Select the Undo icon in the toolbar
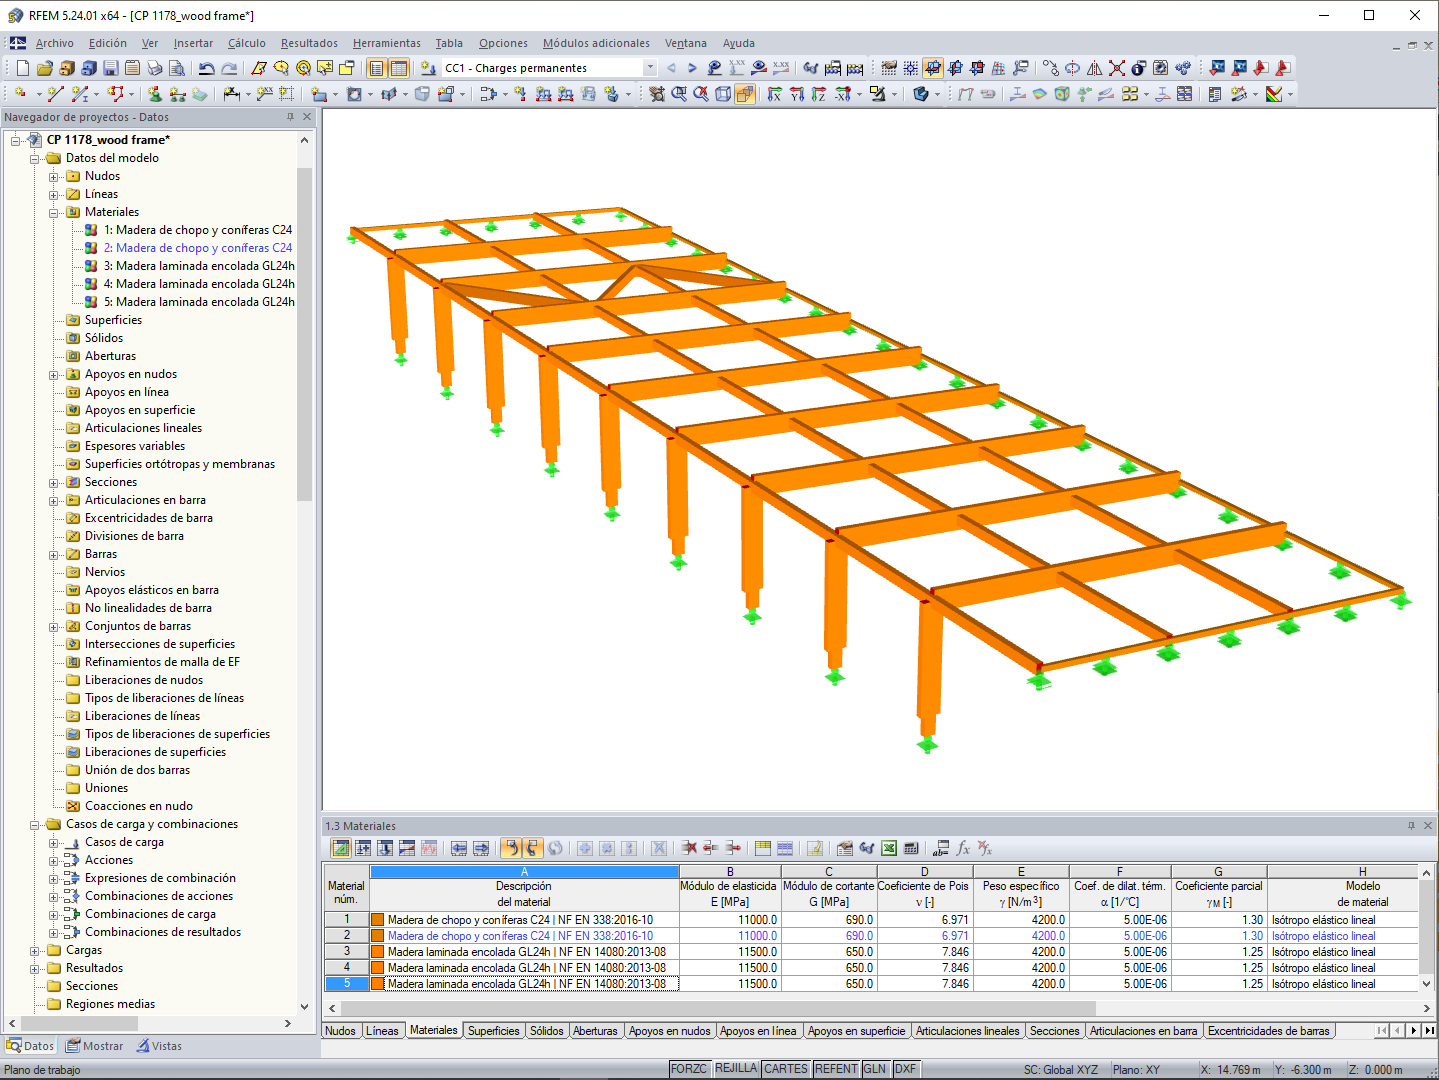 [206, 68]
